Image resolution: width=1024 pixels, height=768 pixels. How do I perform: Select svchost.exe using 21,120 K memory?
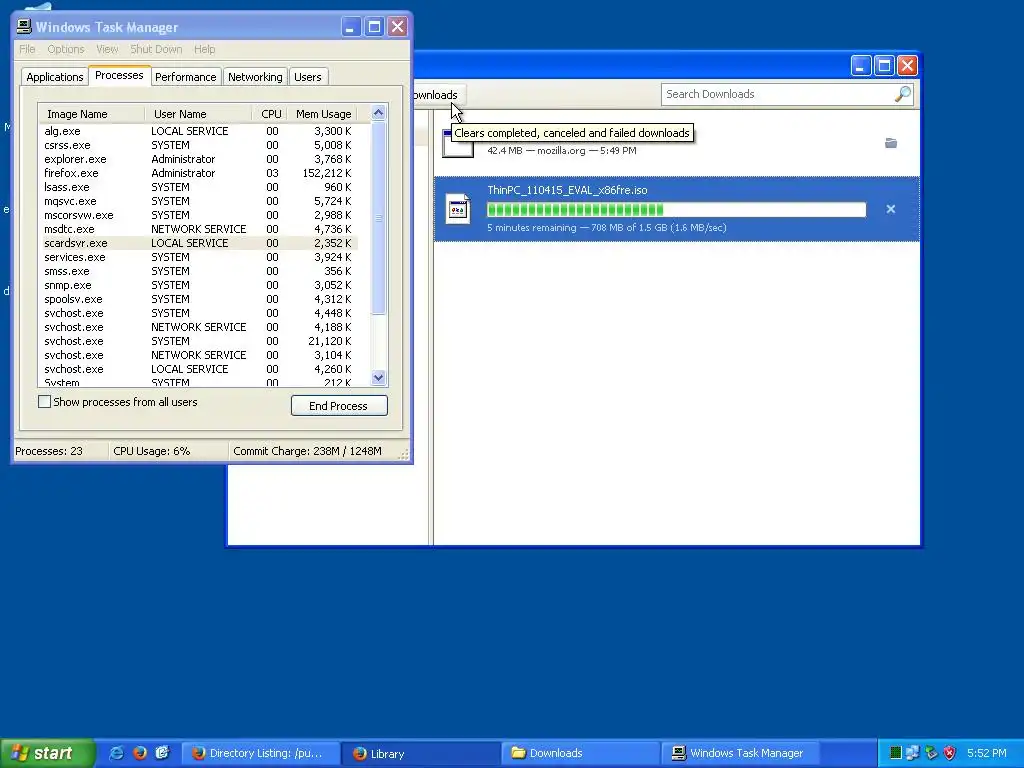pyautogui.click(x=199, y=341)
